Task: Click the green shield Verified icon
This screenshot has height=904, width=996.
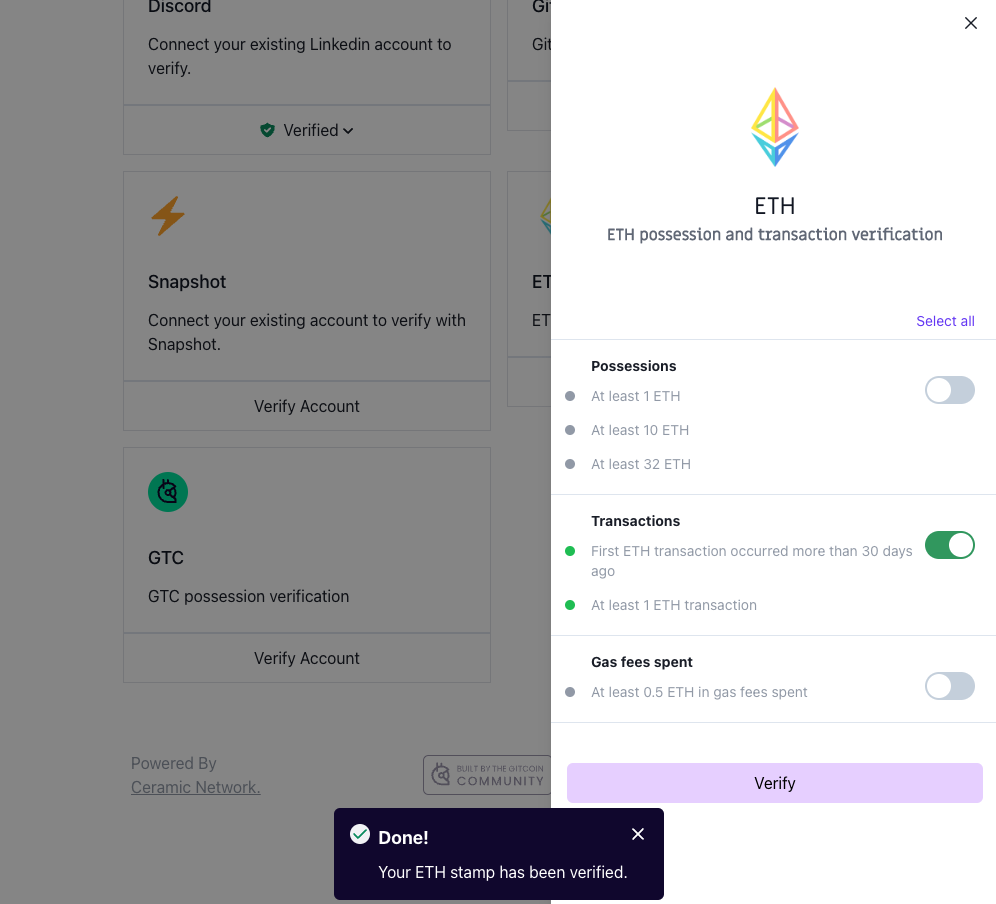Action: [267, 130]
